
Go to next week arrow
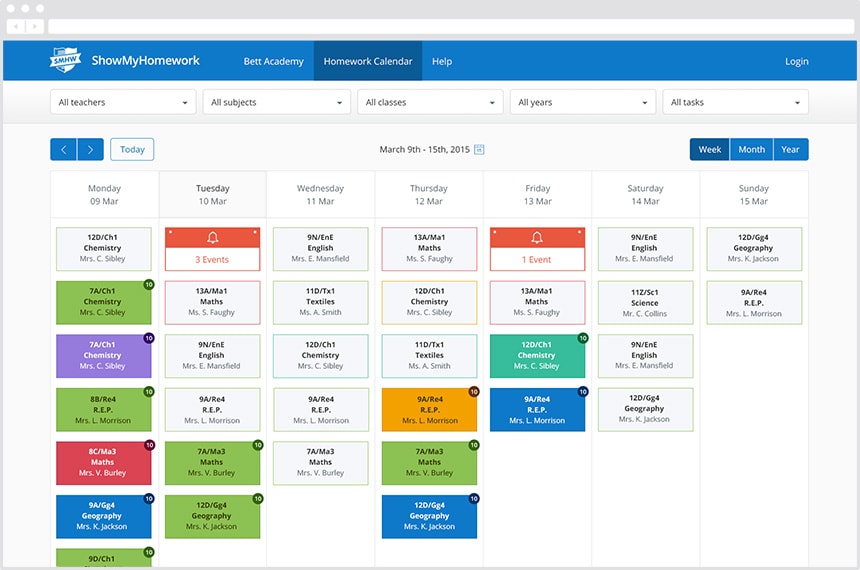click(90, 149)
